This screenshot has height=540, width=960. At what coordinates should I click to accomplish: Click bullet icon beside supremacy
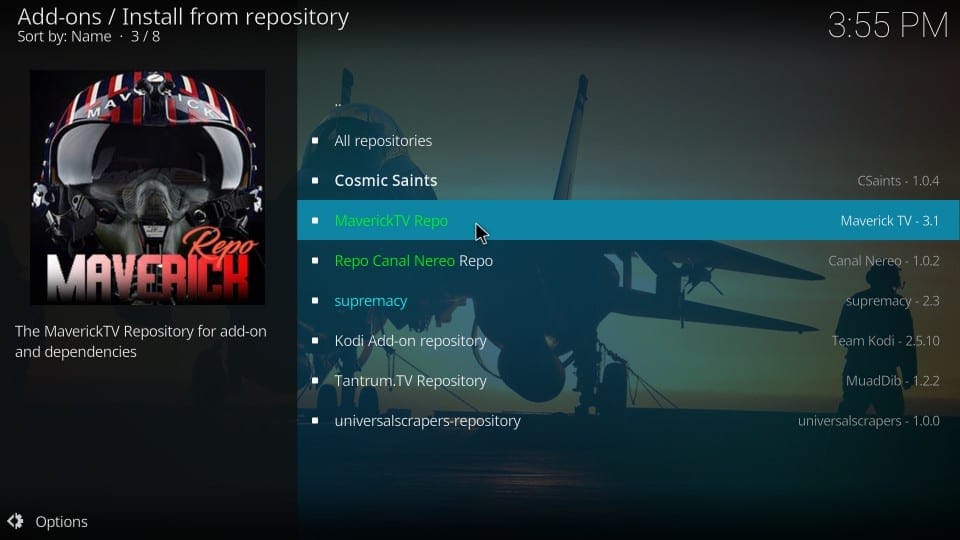pos(315,301)
